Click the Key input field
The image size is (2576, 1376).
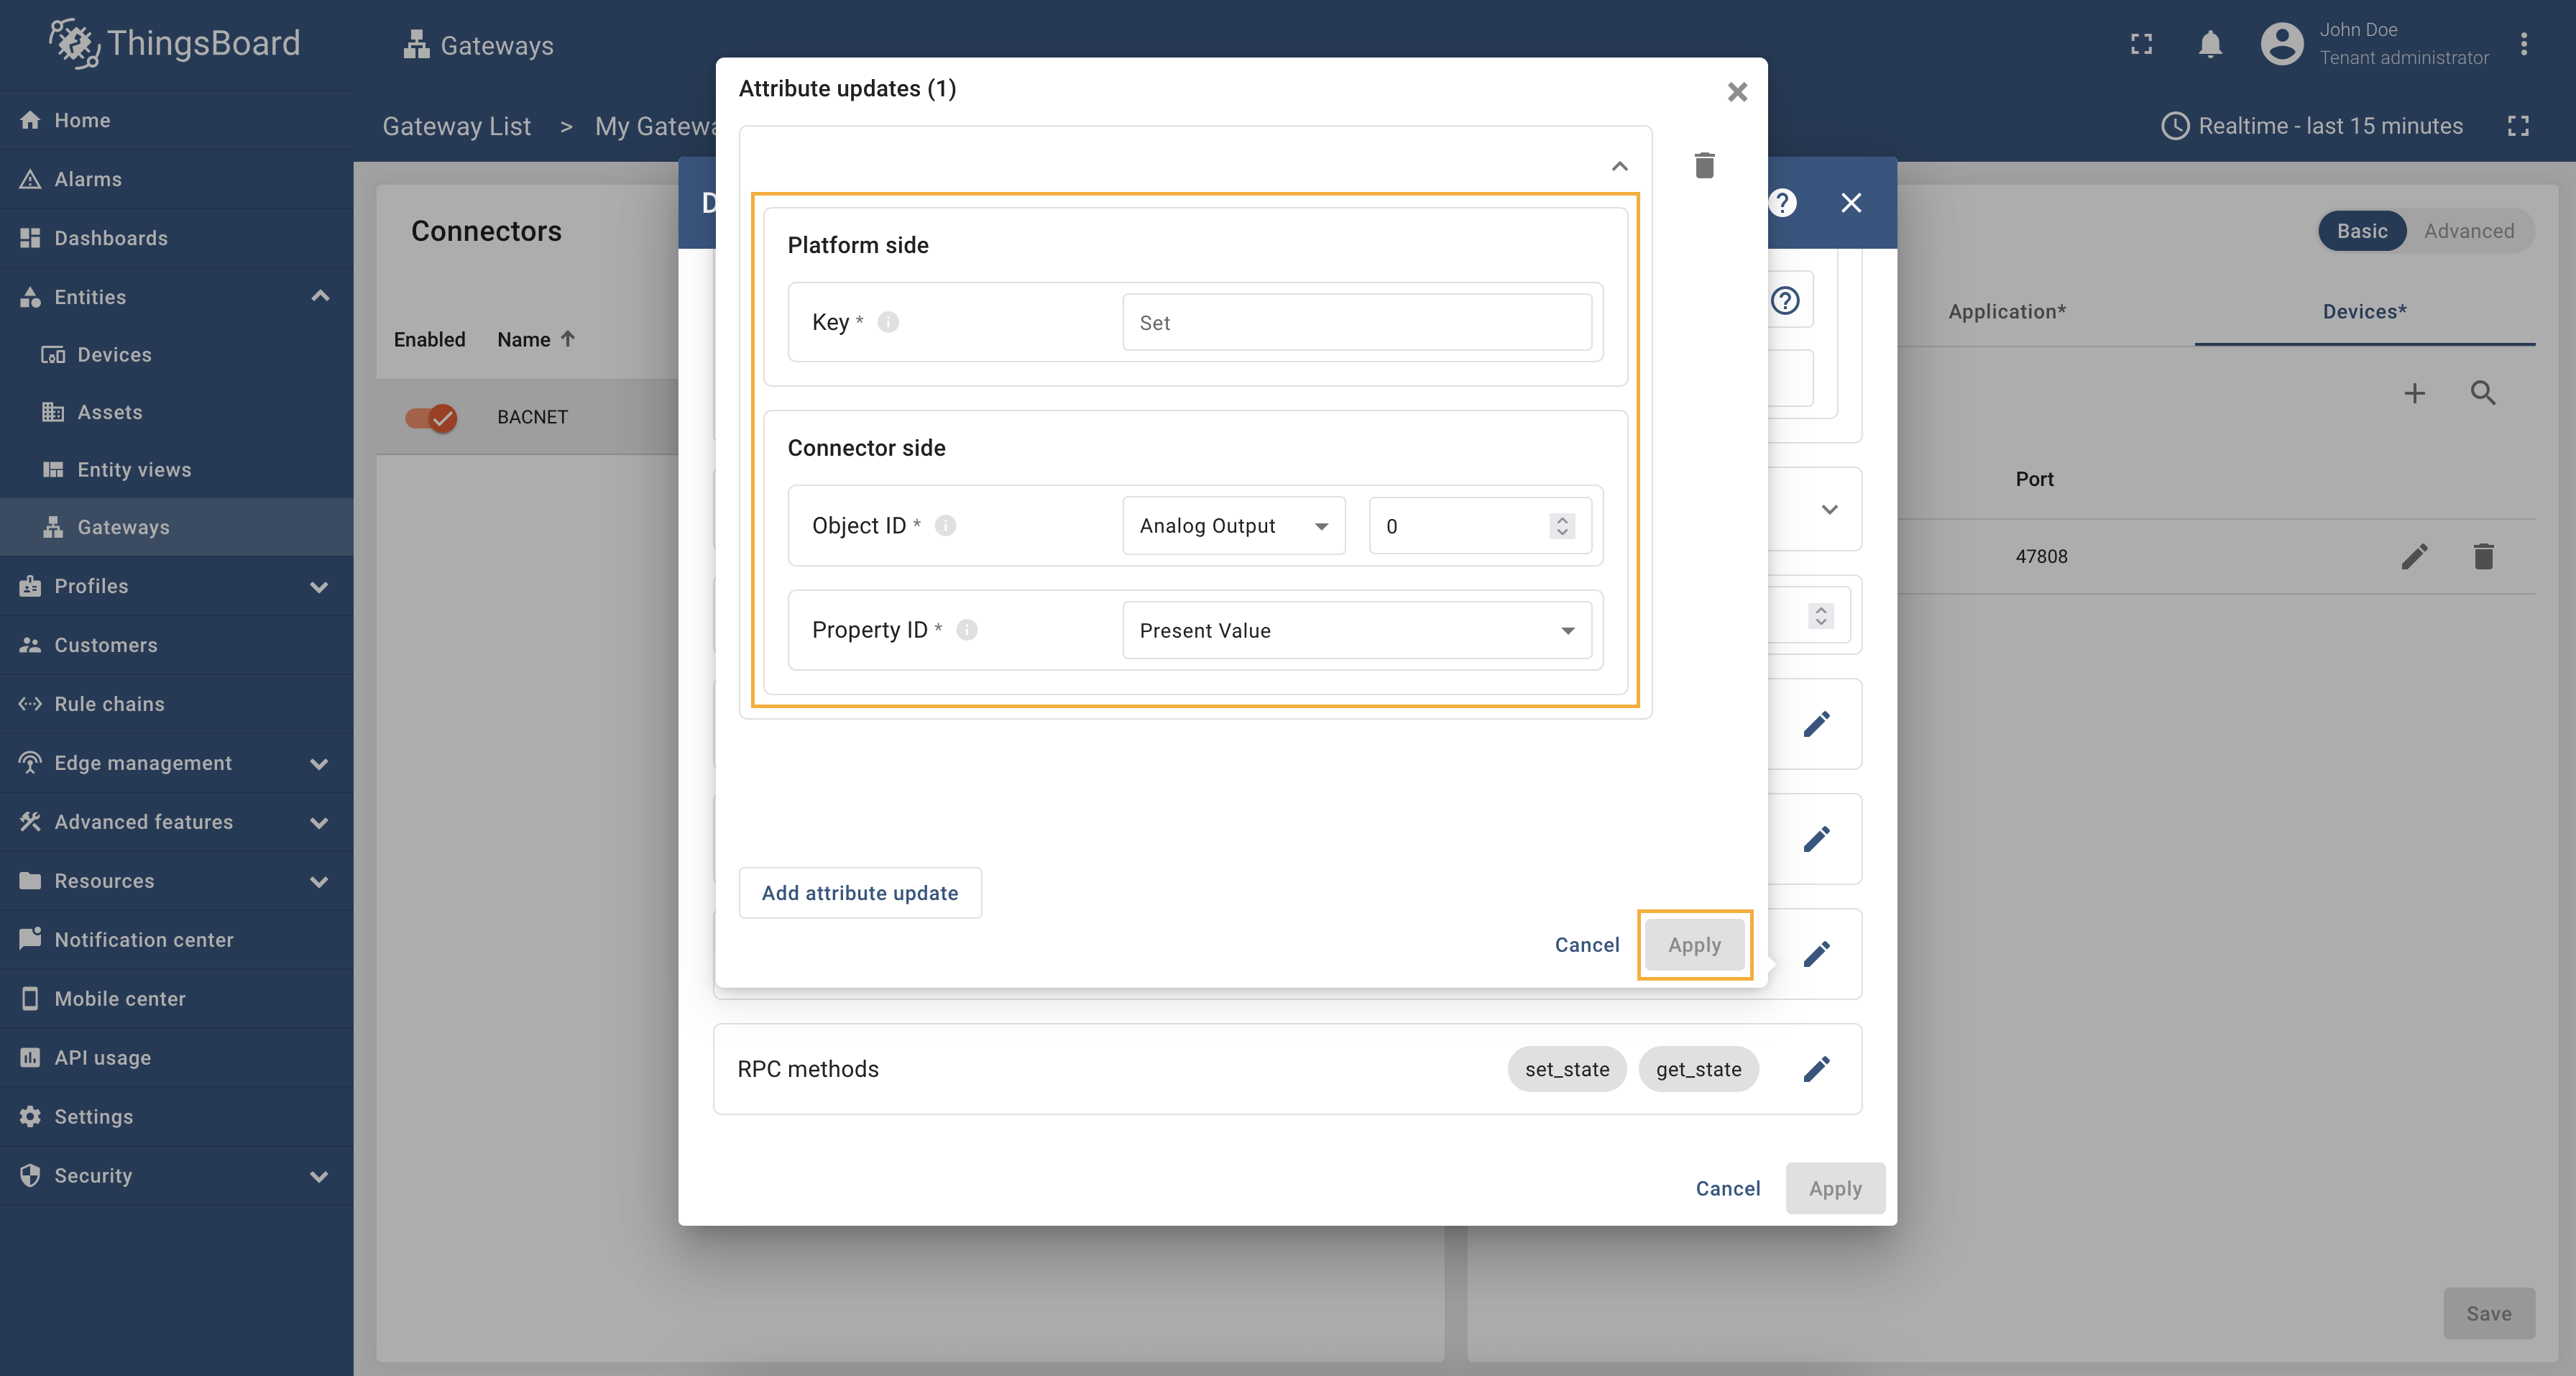[1356, 322]
